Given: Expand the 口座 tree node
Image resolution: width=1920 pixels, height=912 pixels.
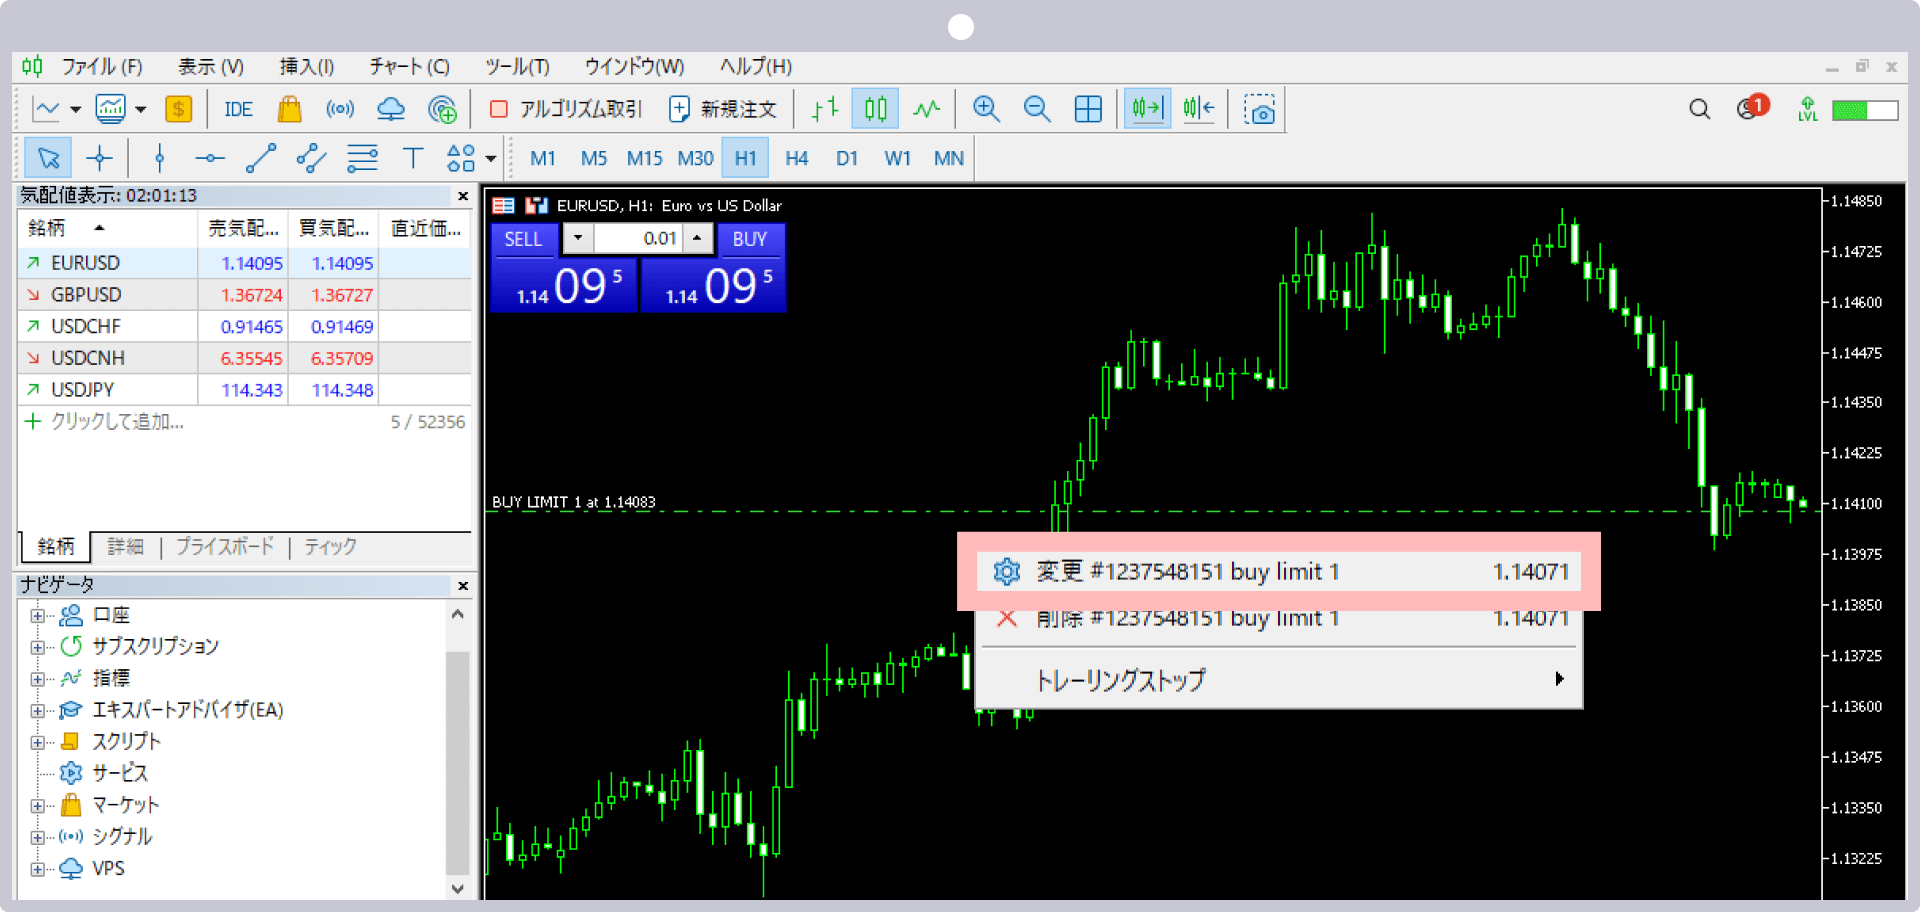Looking at the screenshot, I should (x=37, y=615).
